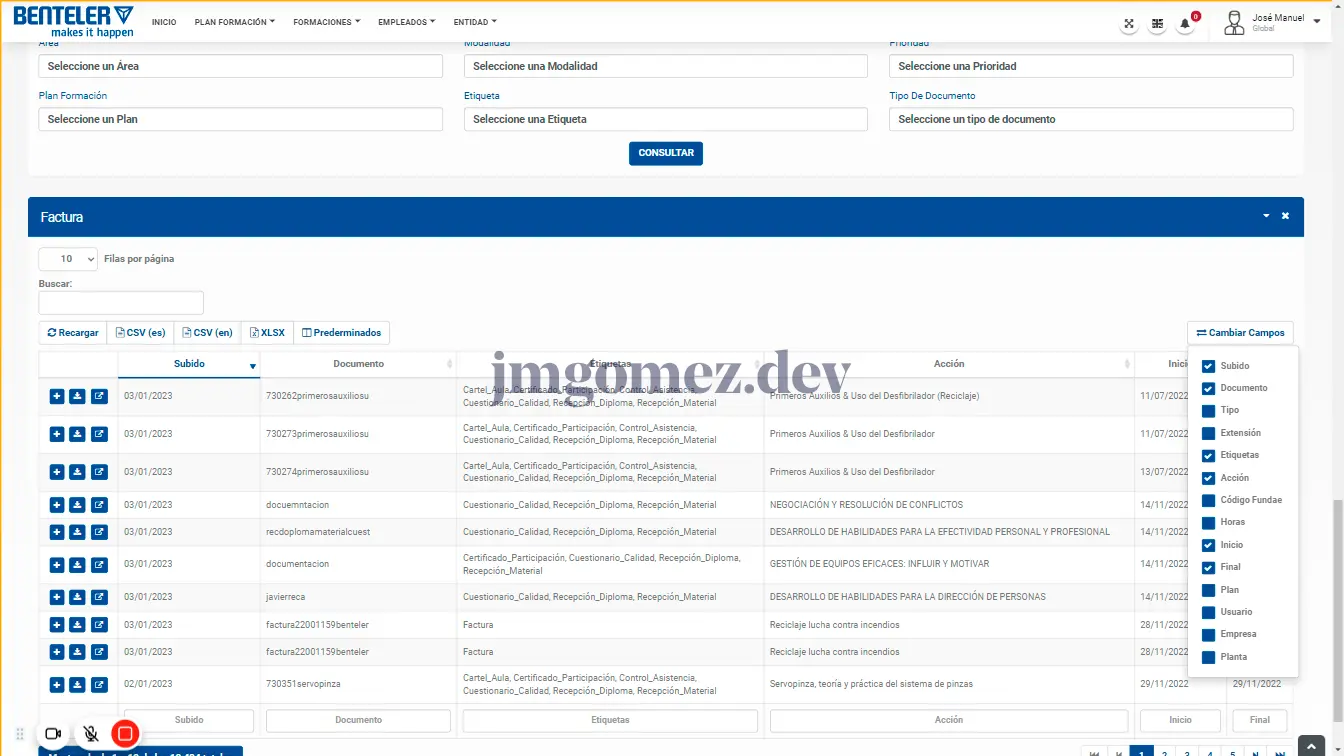Check the Empresa column checkbox

tap(1208, 635)
